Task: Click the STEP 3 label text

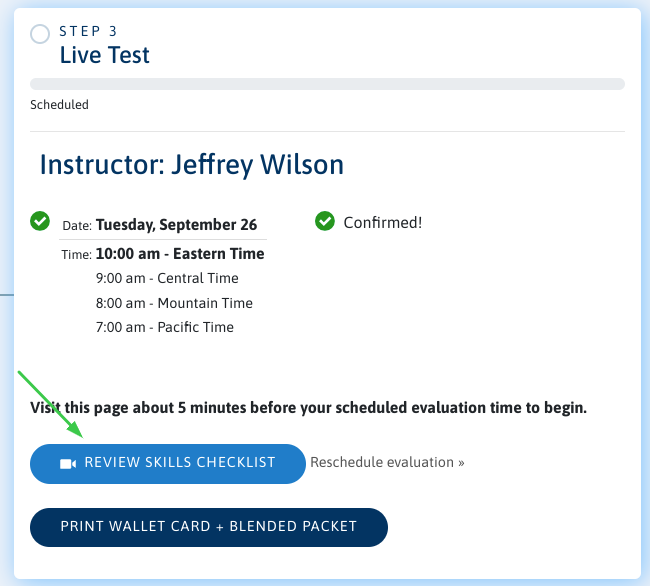Action: pyautogui.click(x=88, y=31)
